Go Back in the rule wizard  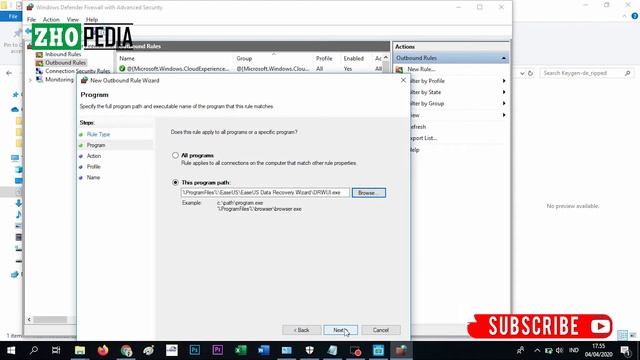tap(302, 330)
